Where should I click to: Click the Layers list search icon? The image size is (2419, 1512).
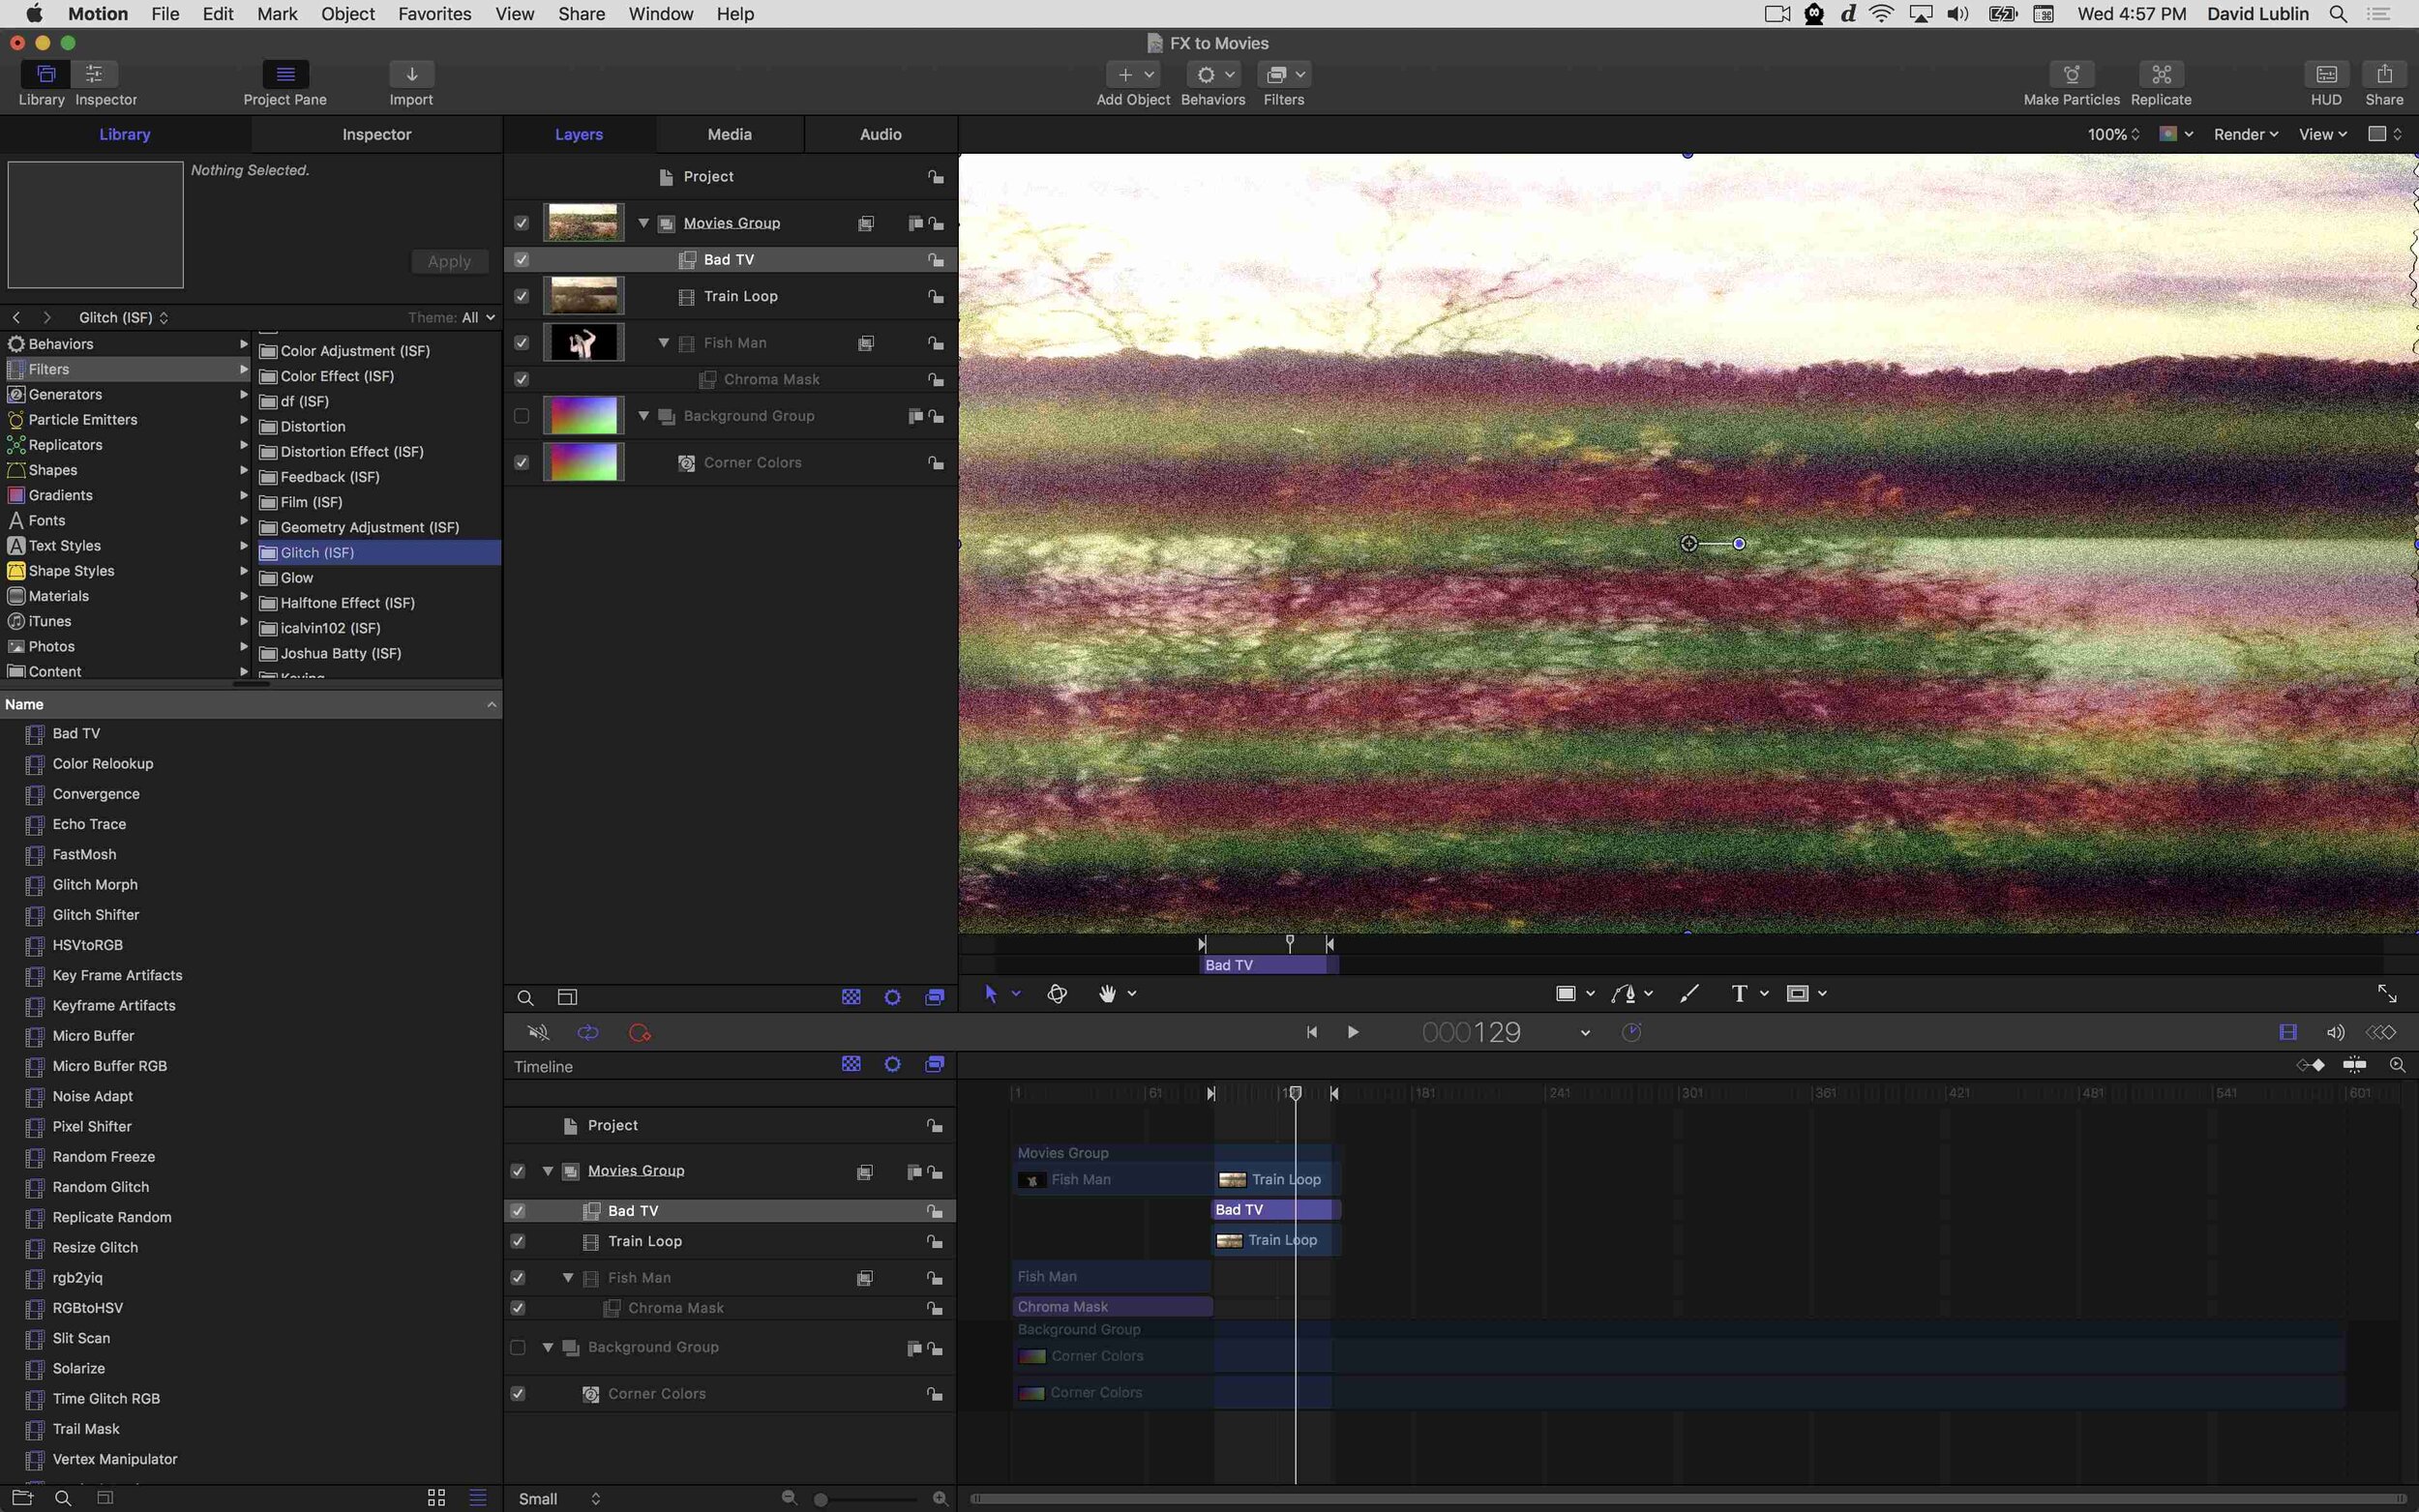tap(525, 997)
